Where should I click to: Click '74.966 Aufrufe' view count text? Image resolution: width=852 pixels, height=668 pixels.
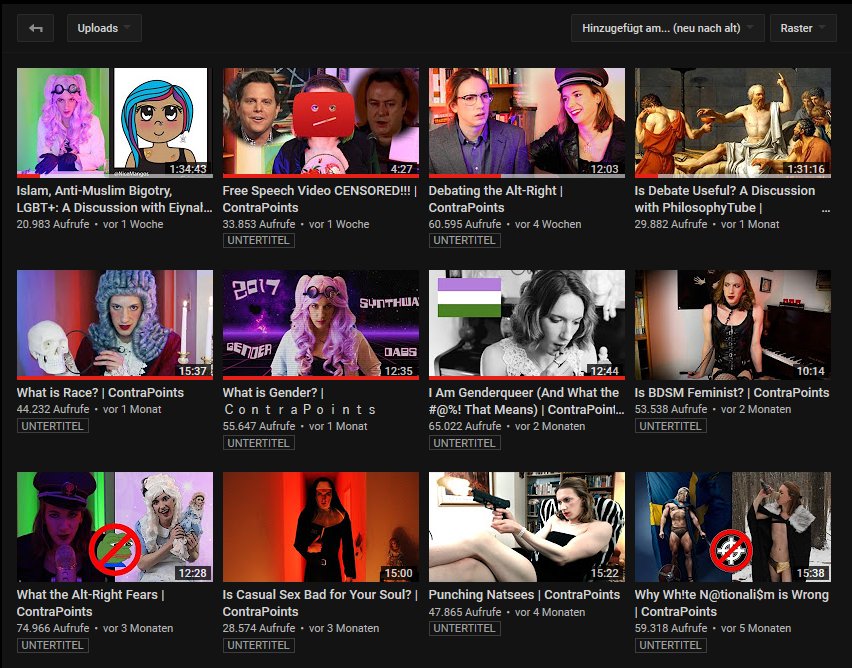[x=53, y=628]
